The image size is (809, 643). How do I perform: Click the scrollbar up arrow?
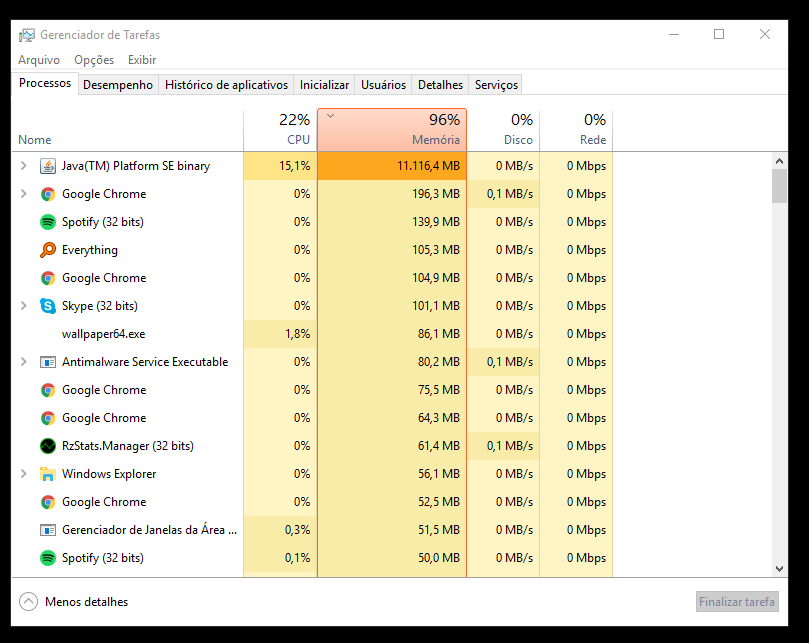(x=779, y=161)
